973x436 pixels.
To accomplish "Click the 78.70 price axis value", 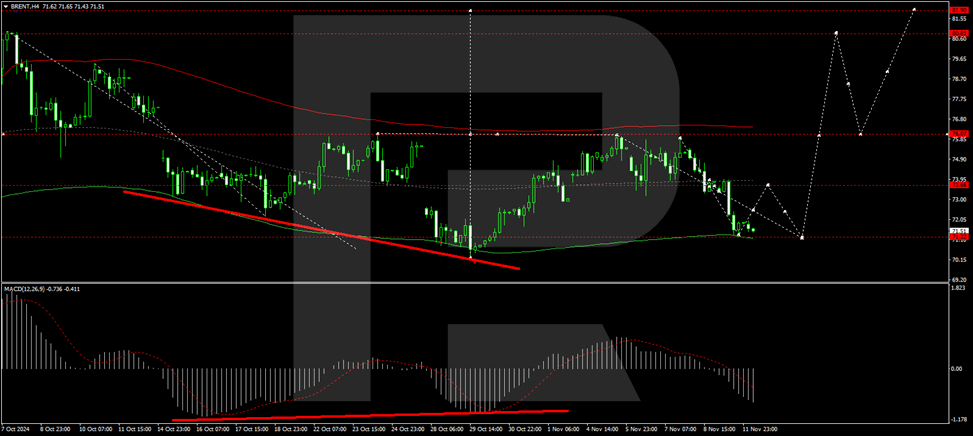I will pyautogui.click(x=960, y=79).
